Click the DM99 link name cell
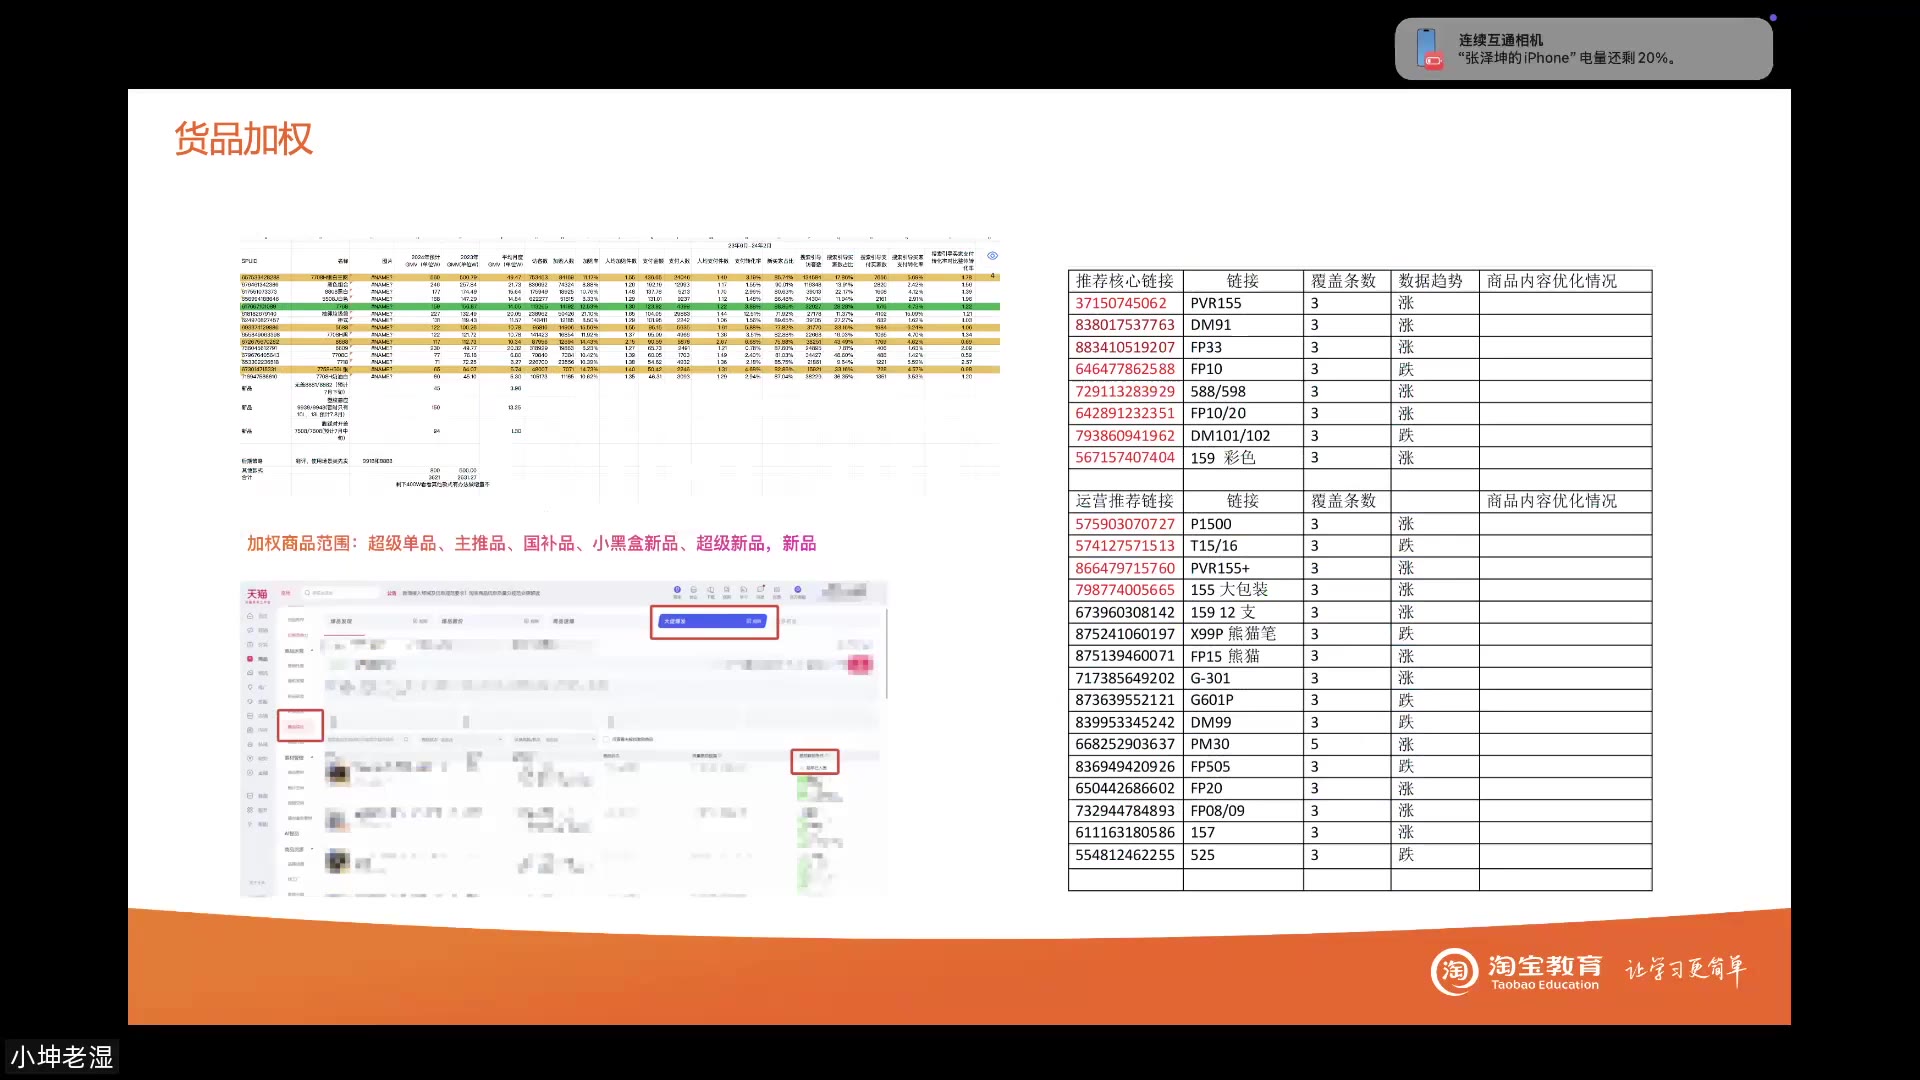This screenshot has width=1920, height=1080. [1243, 722]
